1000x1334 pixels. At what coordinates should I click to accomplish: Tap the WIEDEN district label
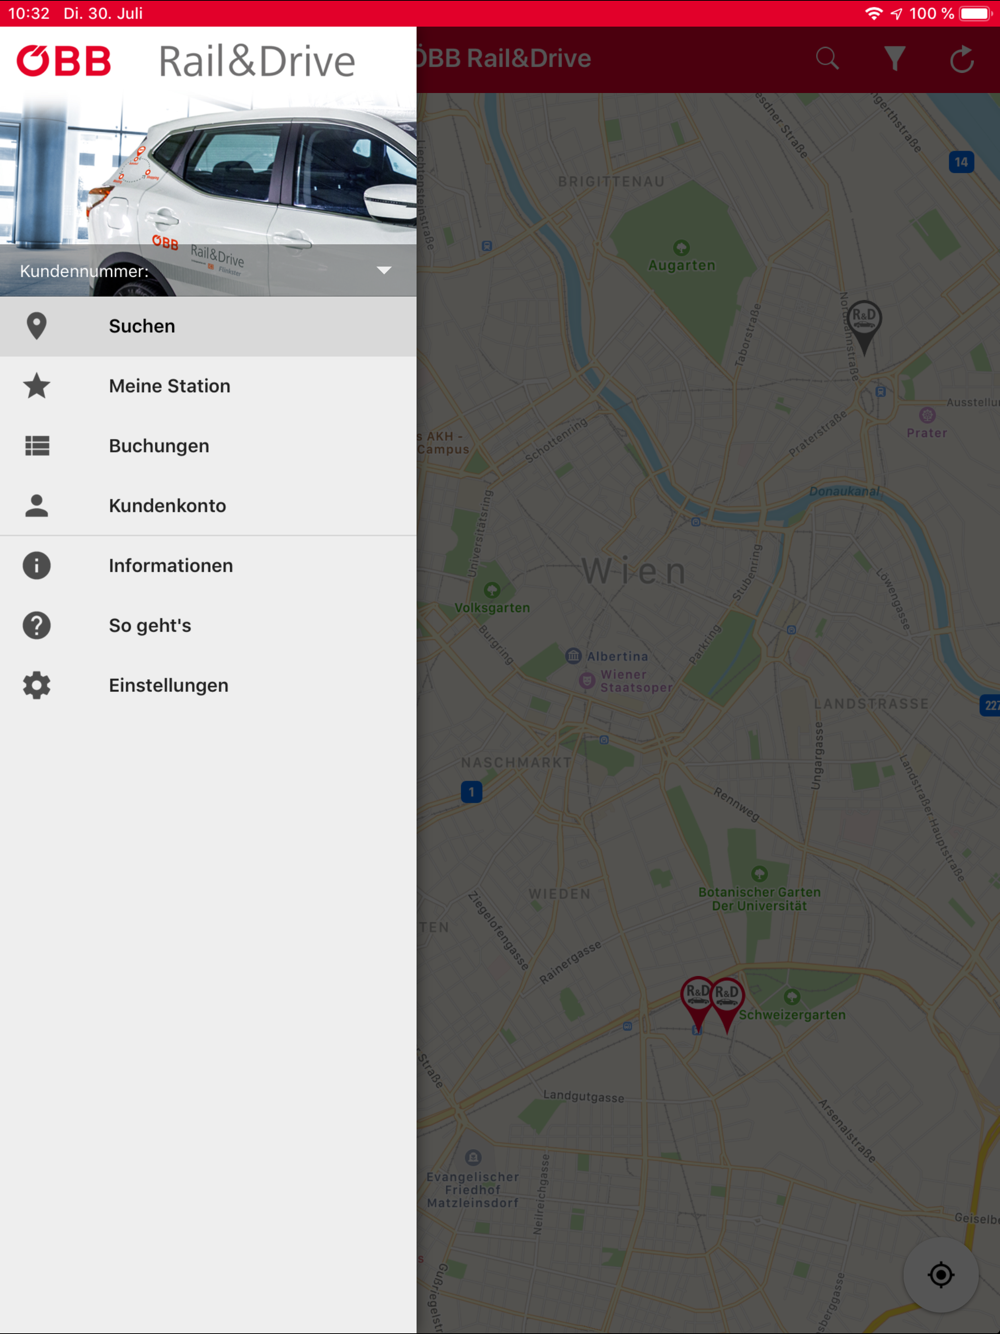(560, 894)
